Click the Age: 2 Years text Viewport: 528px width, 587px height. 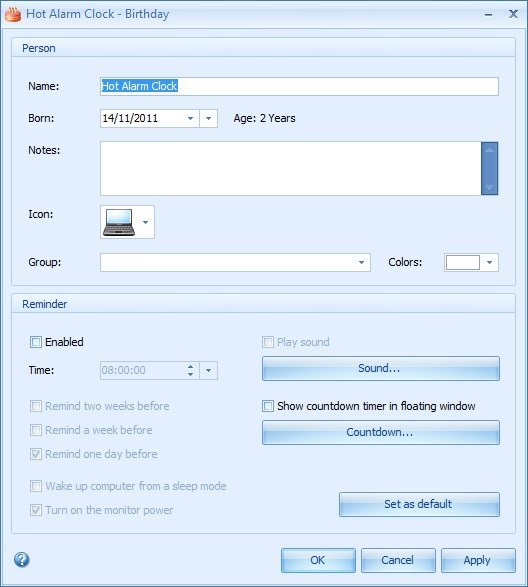(264, 118)
